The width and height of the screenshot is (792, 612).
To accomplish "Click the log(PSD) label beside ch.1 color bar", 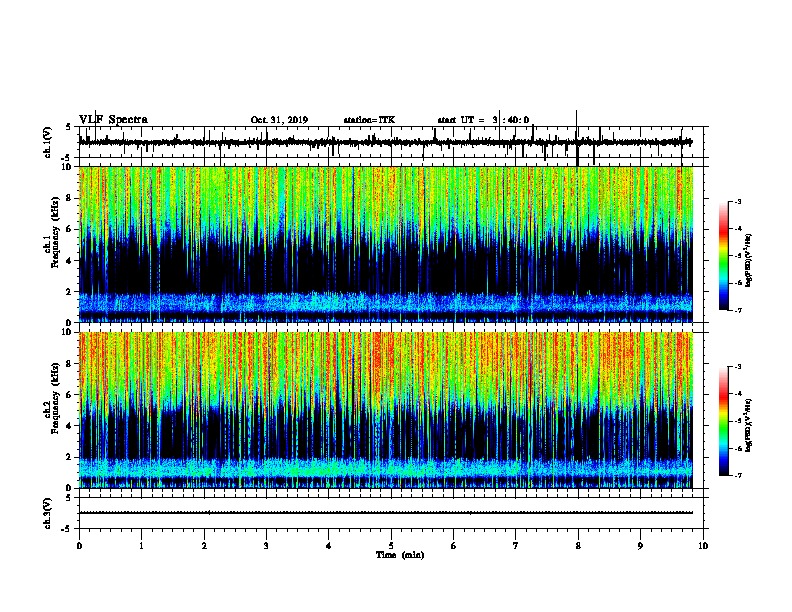I will pos(748,261).
